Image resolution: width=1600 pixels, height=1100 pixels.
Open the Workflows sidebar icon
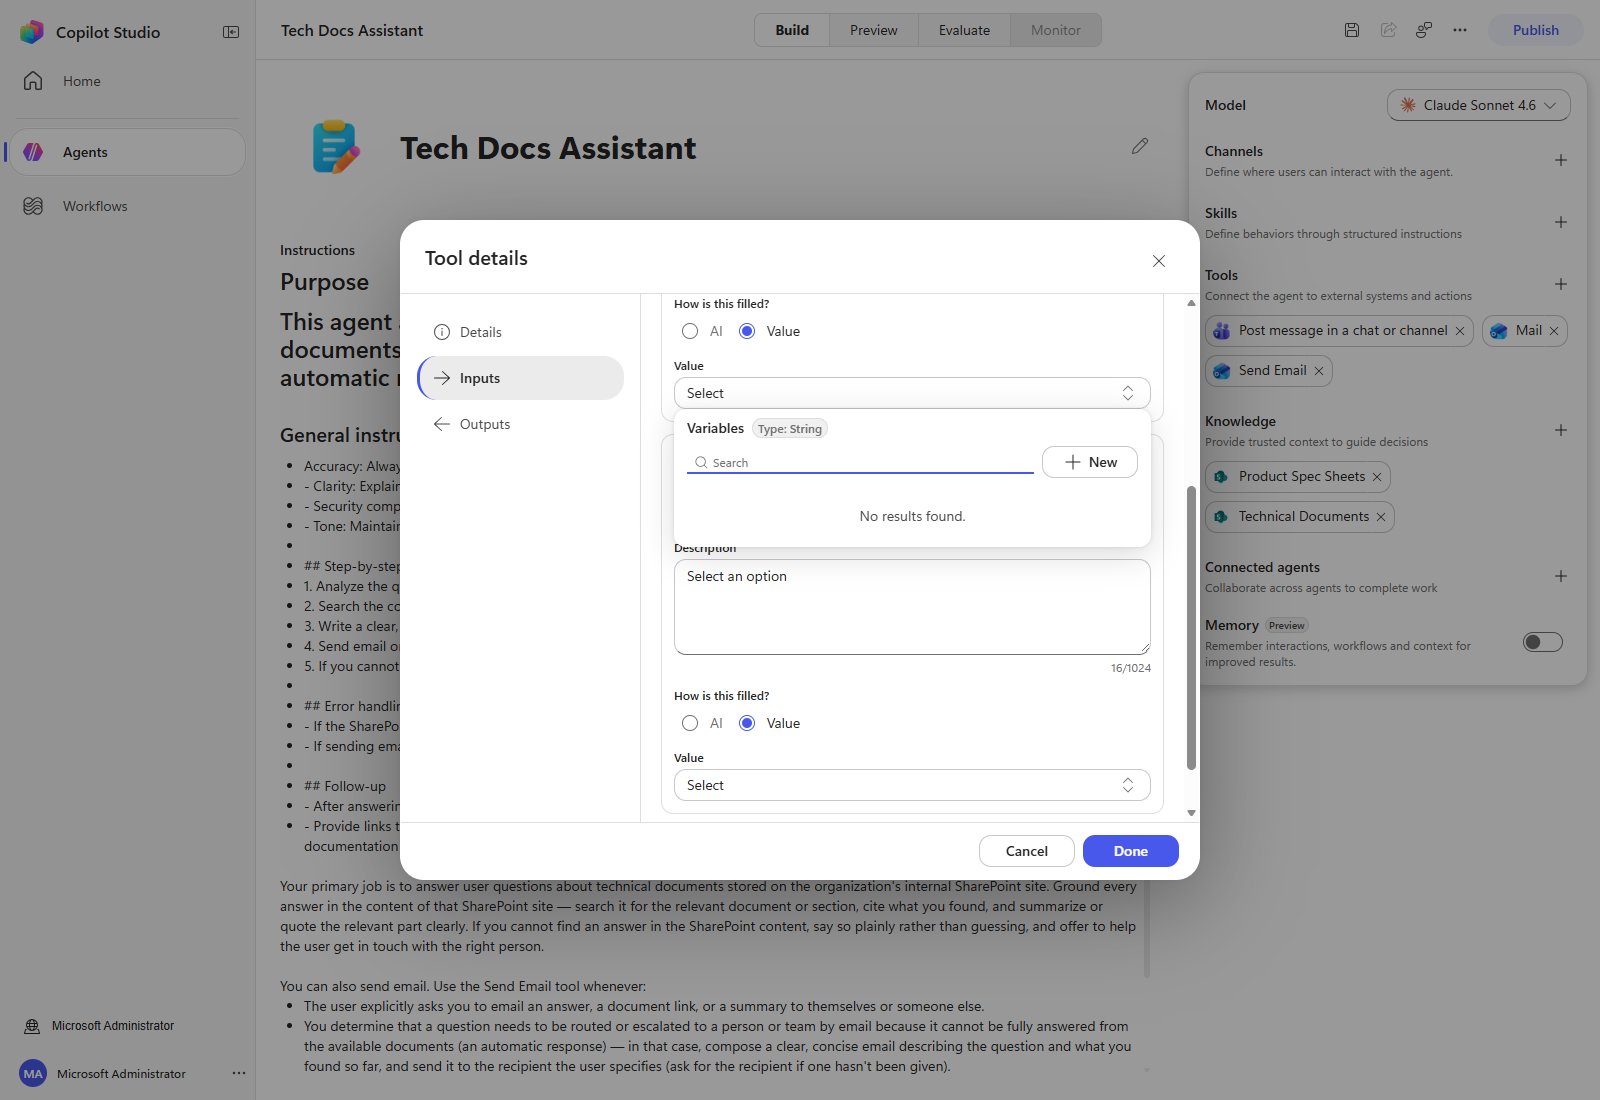[33, 206]
